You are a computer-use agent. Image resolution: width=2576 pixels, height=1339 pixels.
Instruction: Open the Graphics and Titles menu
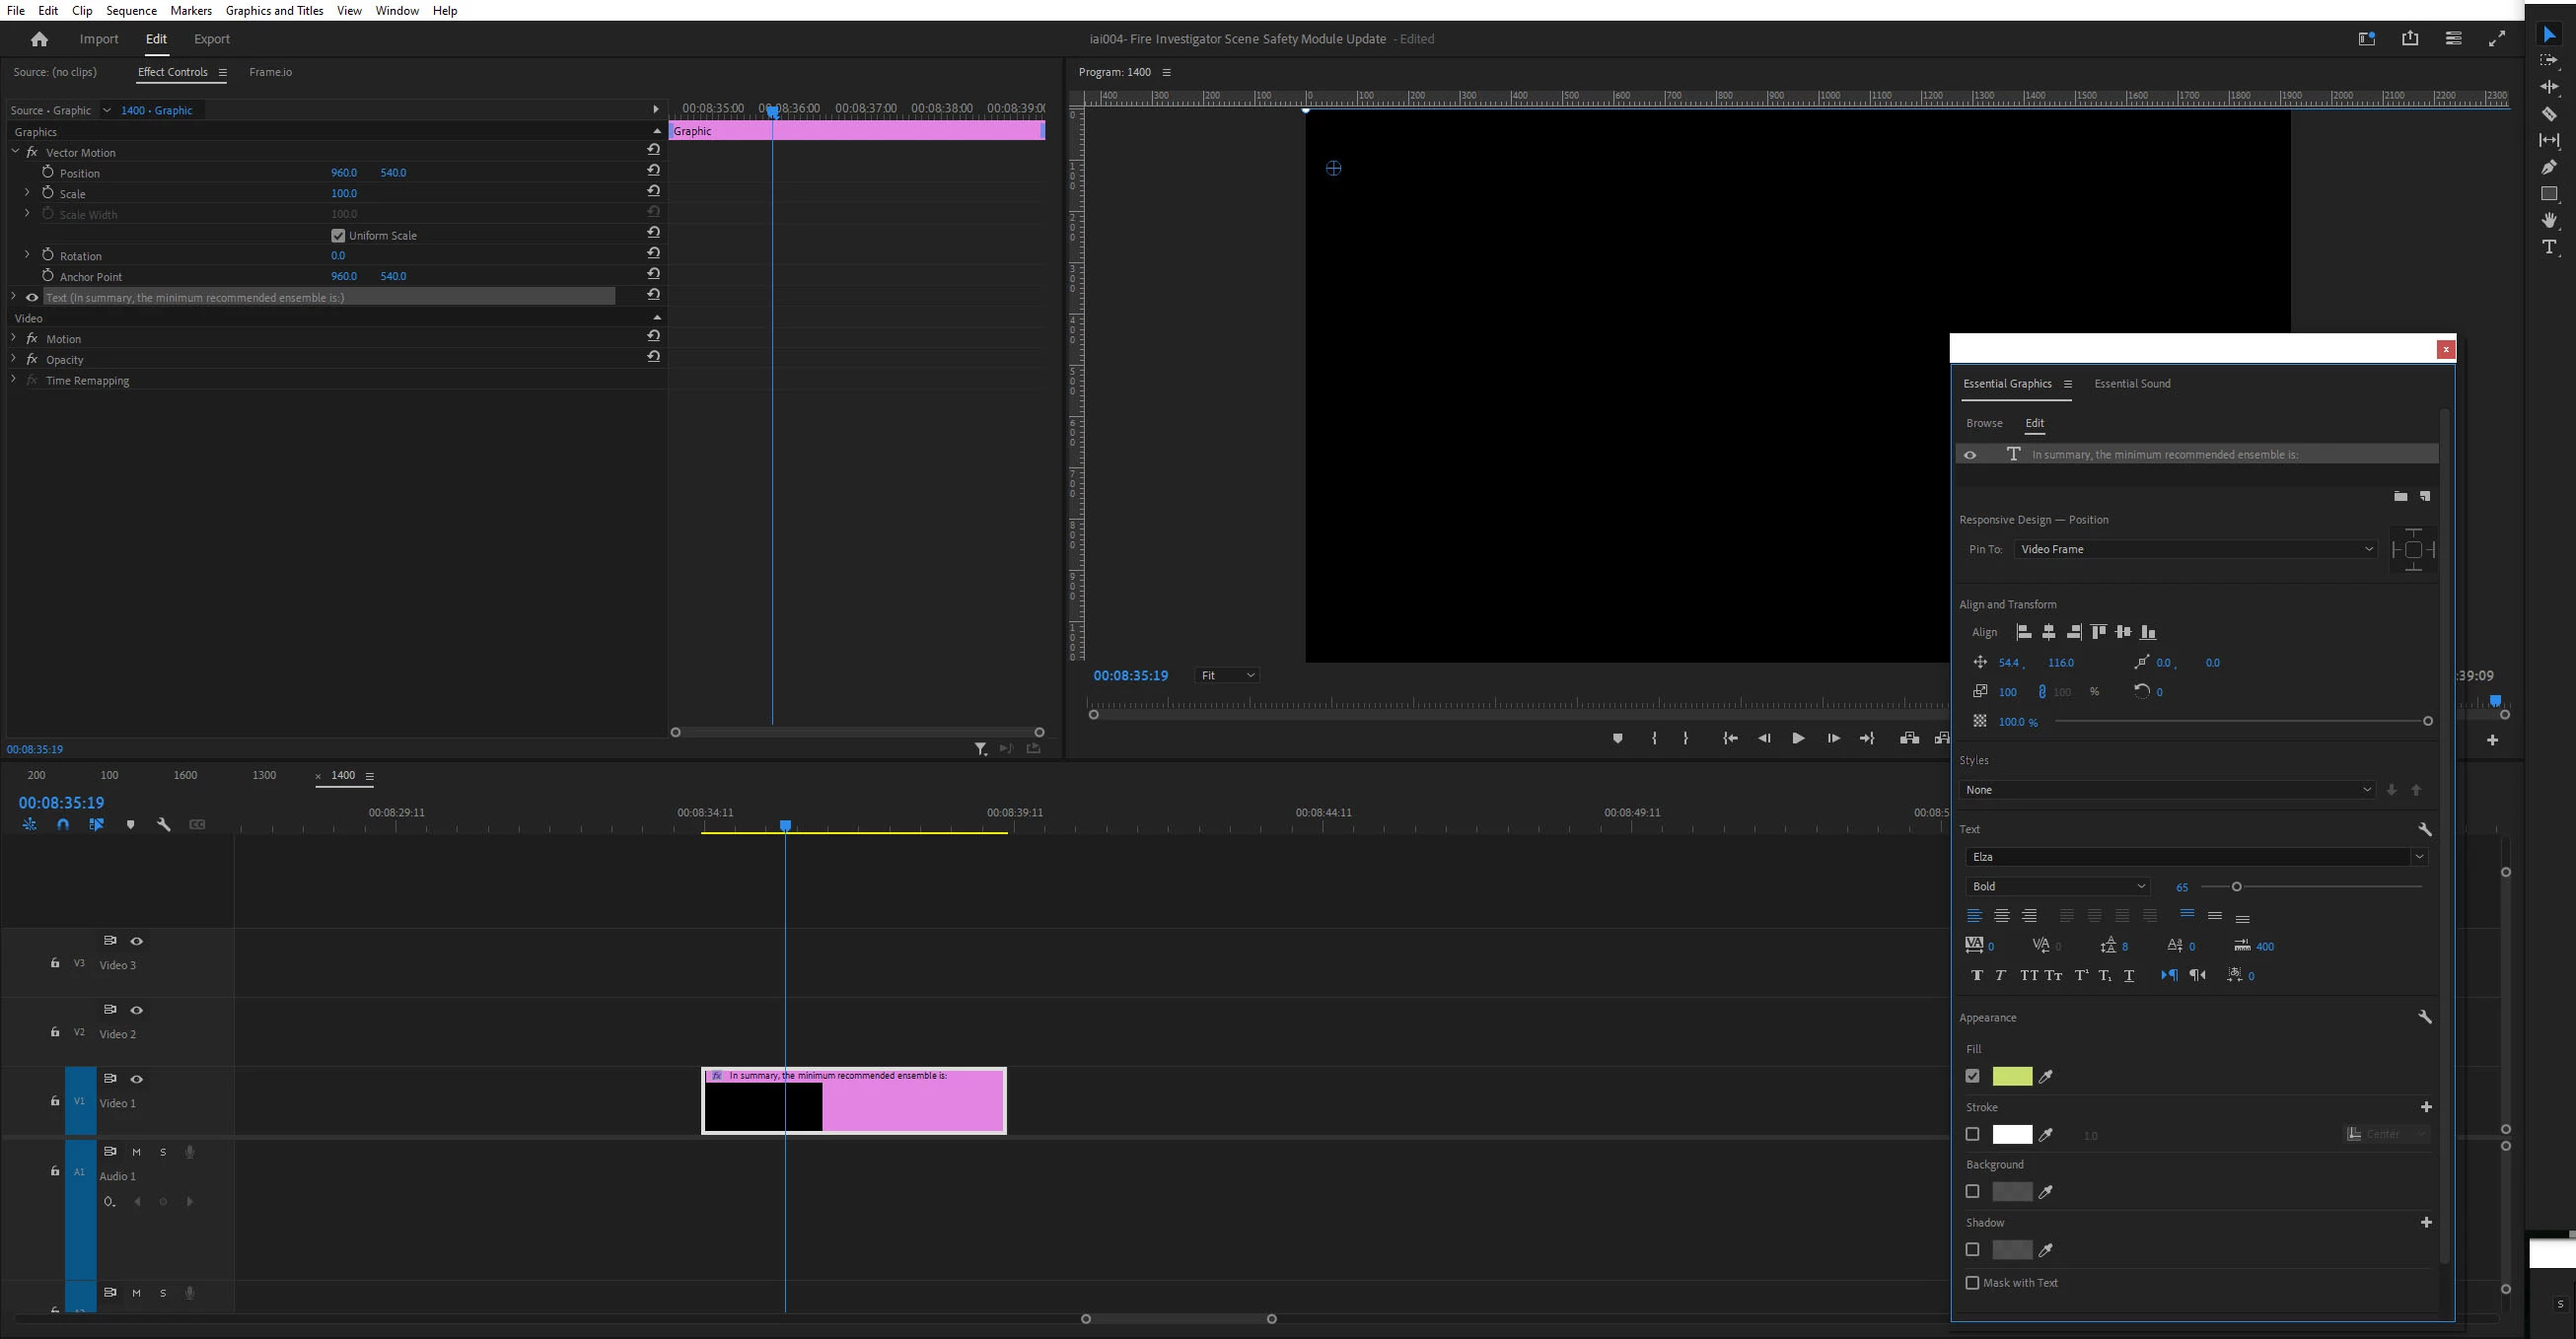point(274,10)
